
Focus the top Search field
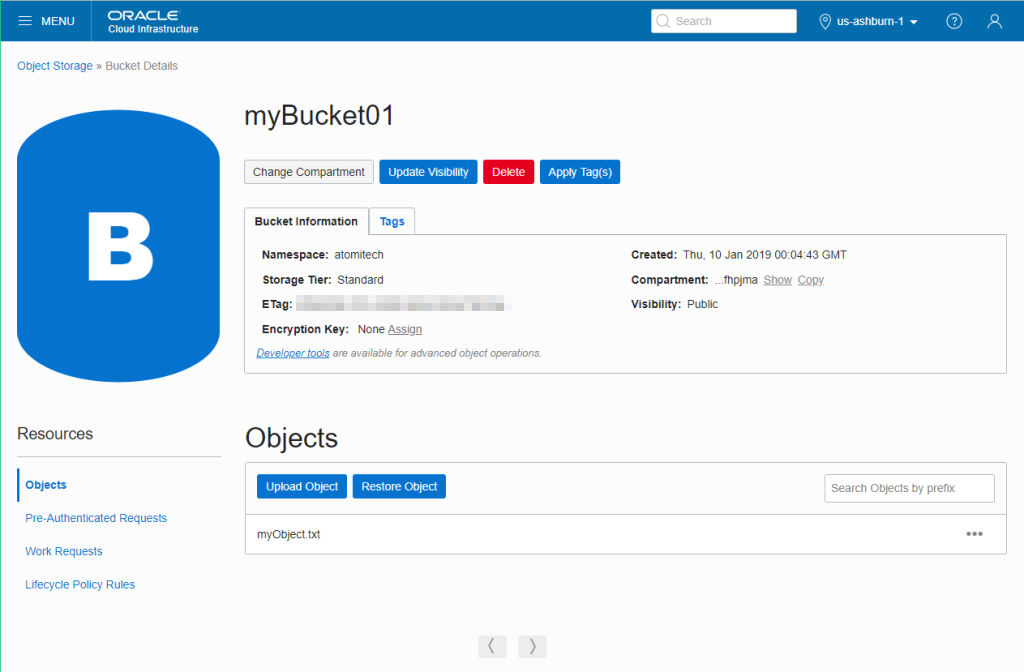pos(724,21)
